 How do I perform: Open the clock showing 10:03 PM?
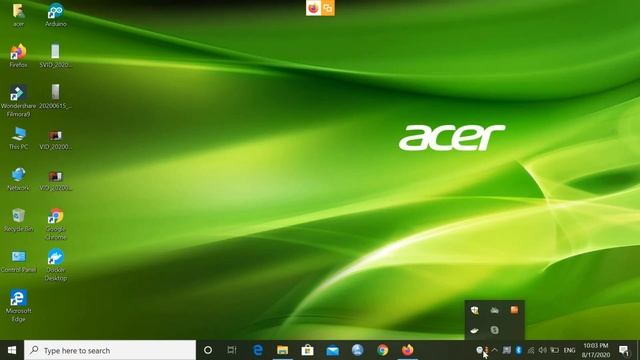[596, 350]
